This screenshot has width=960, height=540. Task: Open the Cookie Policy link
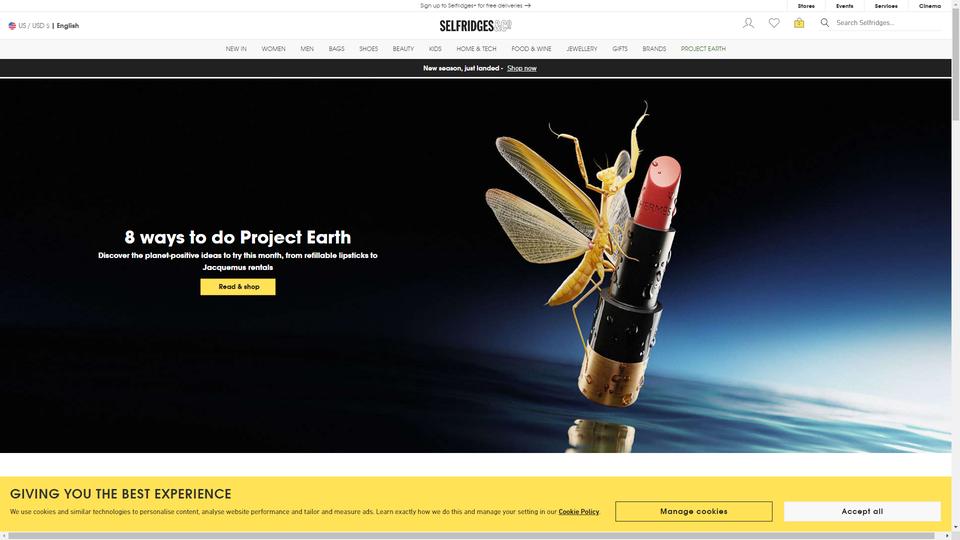[579, 512]
